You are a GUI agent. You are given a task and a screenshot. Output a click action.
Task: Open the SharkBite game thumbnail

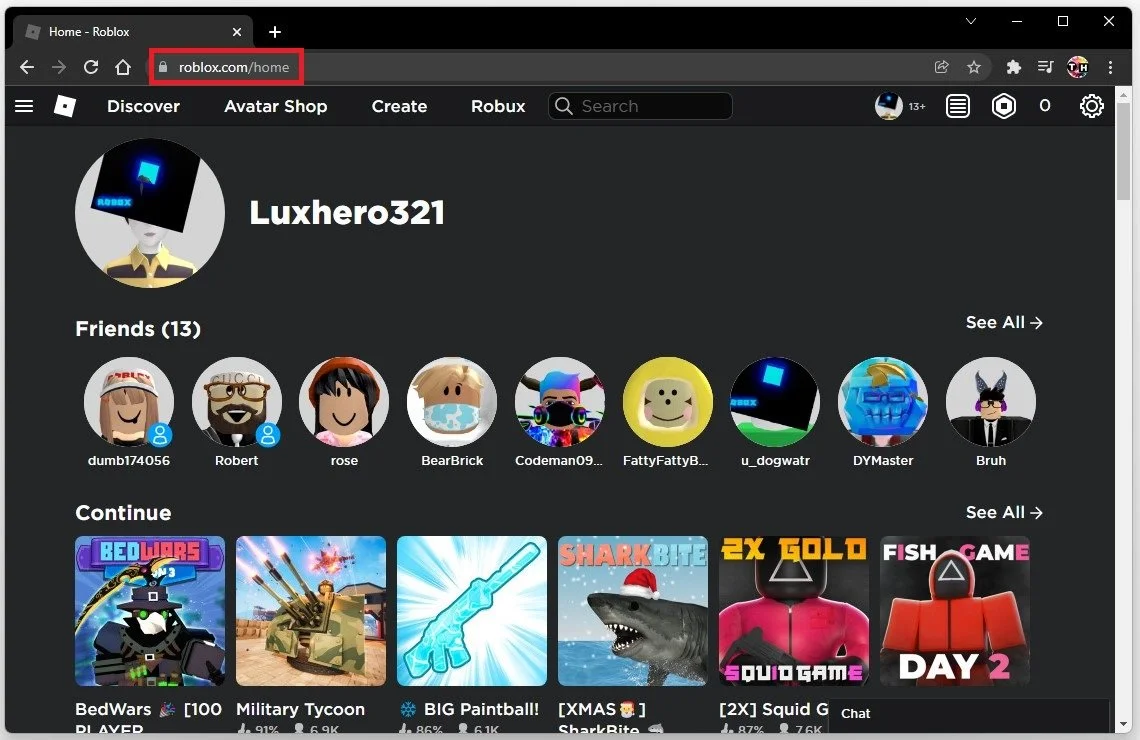pyautogui.click(x=633, y=611)
